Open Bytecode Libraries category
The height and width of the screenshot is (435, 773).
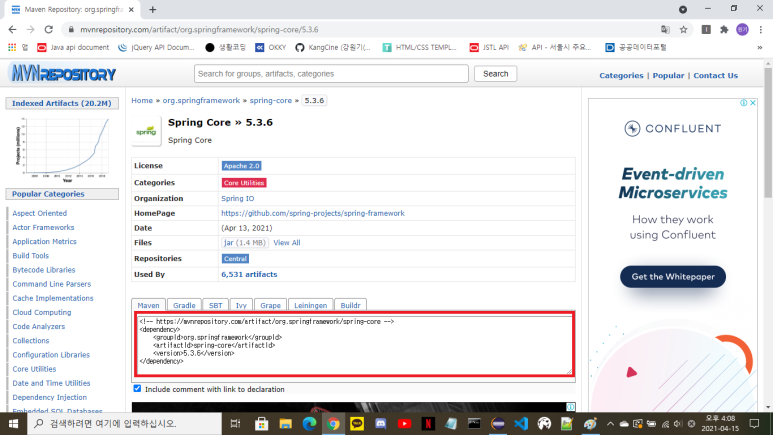tap(44, 270)
